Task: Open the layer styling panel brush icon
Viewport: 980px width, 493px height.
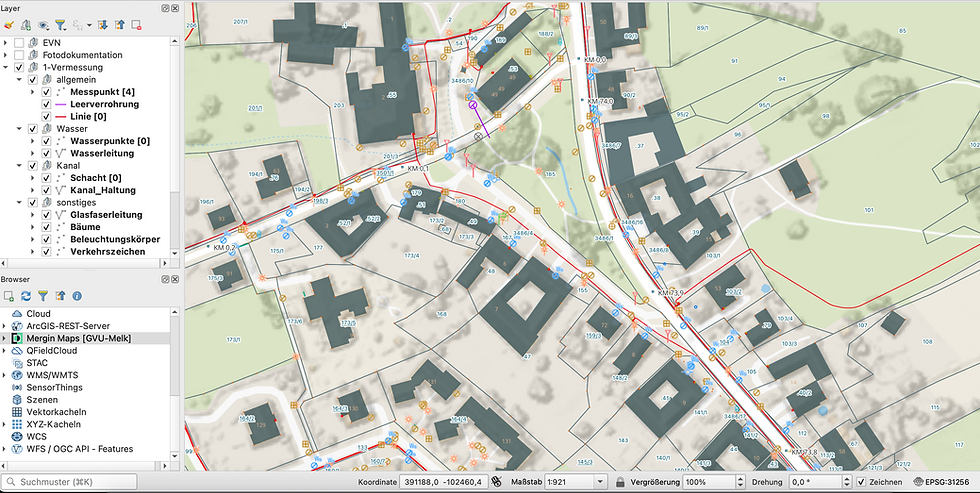Action: [x=9, y=25]
